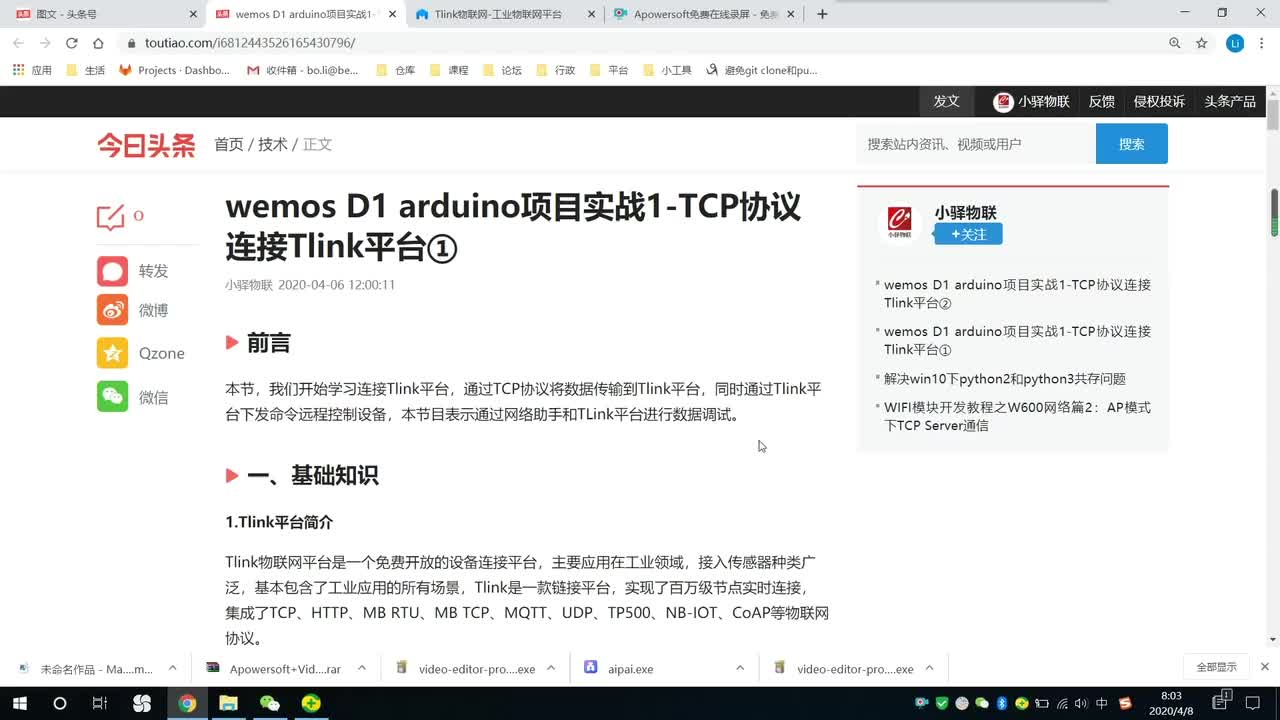This screenshot has height=720, width=1280.
Task: Share to 微博 icon
Action: click(112, 310)
